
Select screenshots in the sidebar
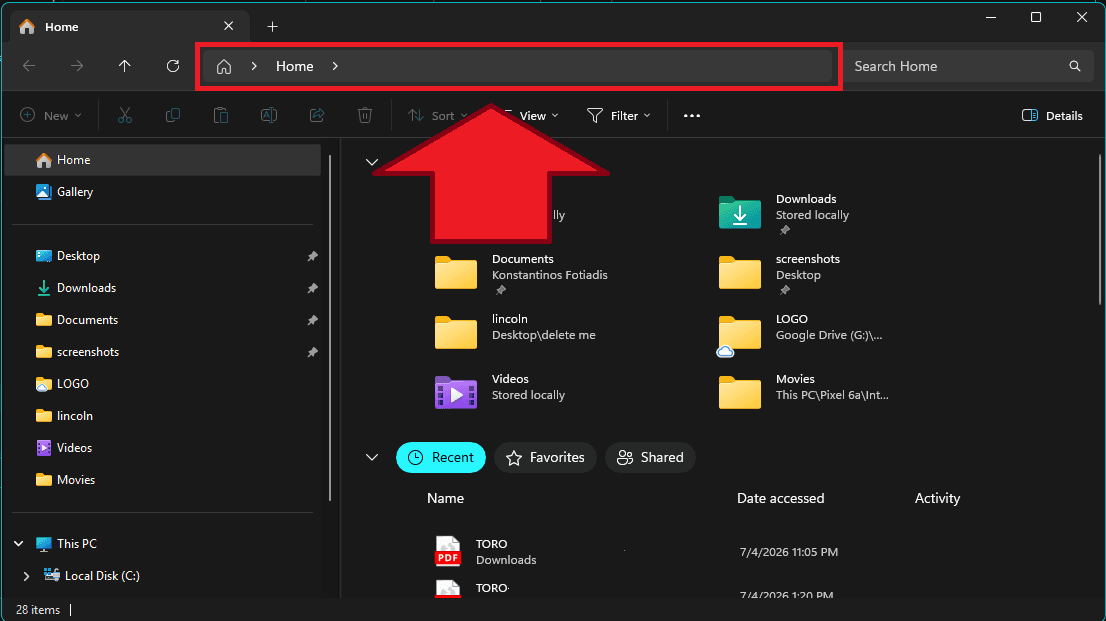click(162, 351)
